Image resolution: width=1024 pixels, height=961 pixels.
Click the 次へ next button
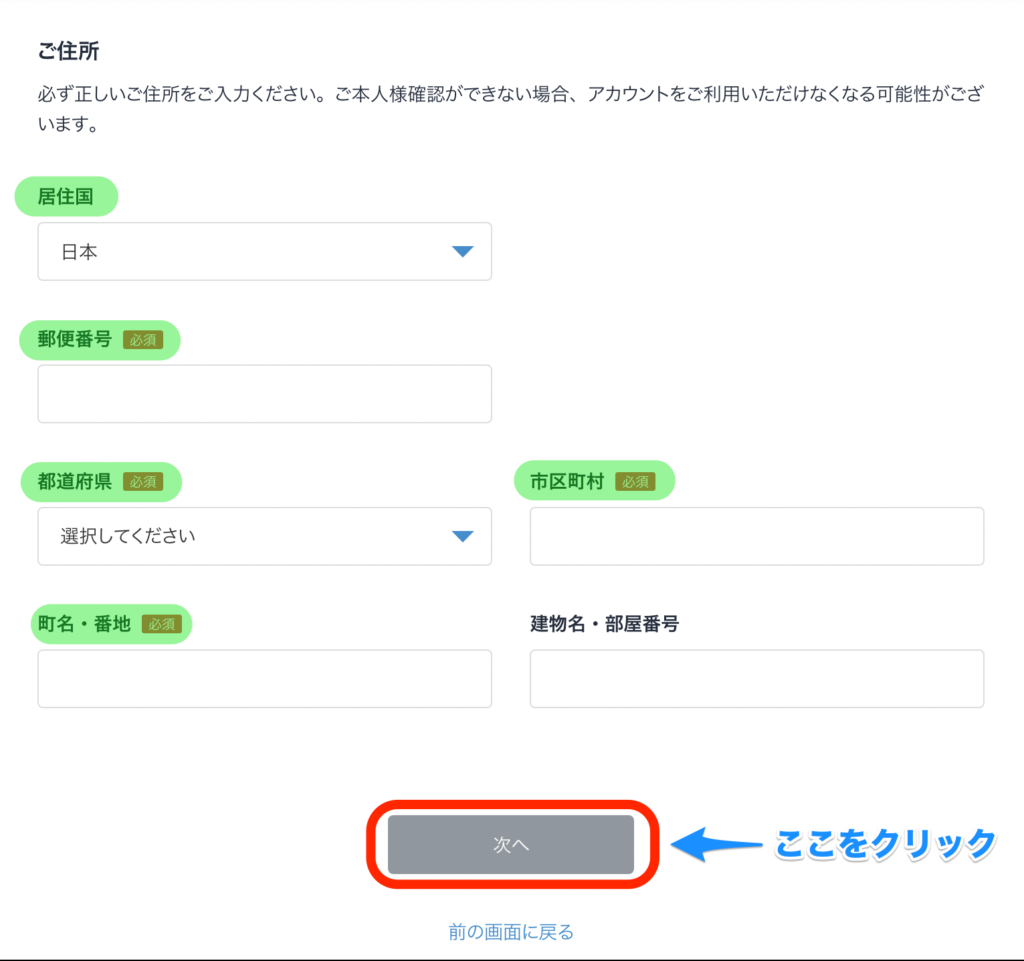[x=511, y=844]
